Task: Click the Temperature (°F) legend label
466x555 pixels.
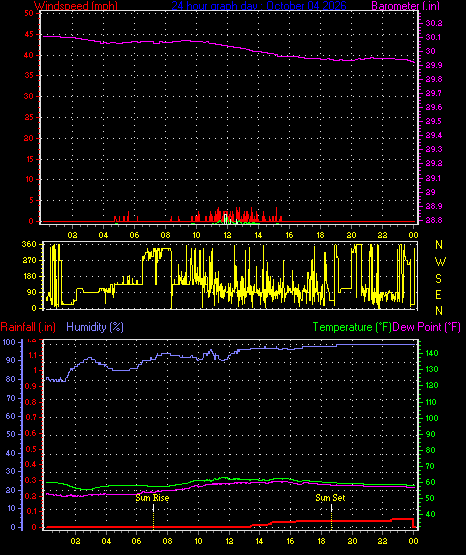Action: (352, 327)
